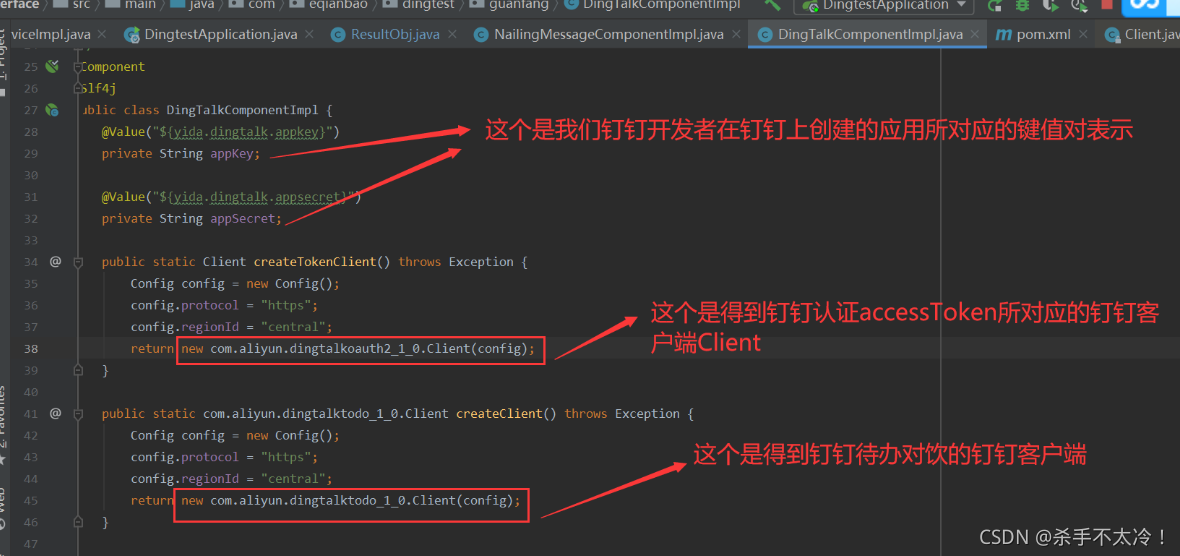Viewport: 1180px width, 556px height.
Task: Click line number 30 in the gutter
Action: [x=31, y=175]
